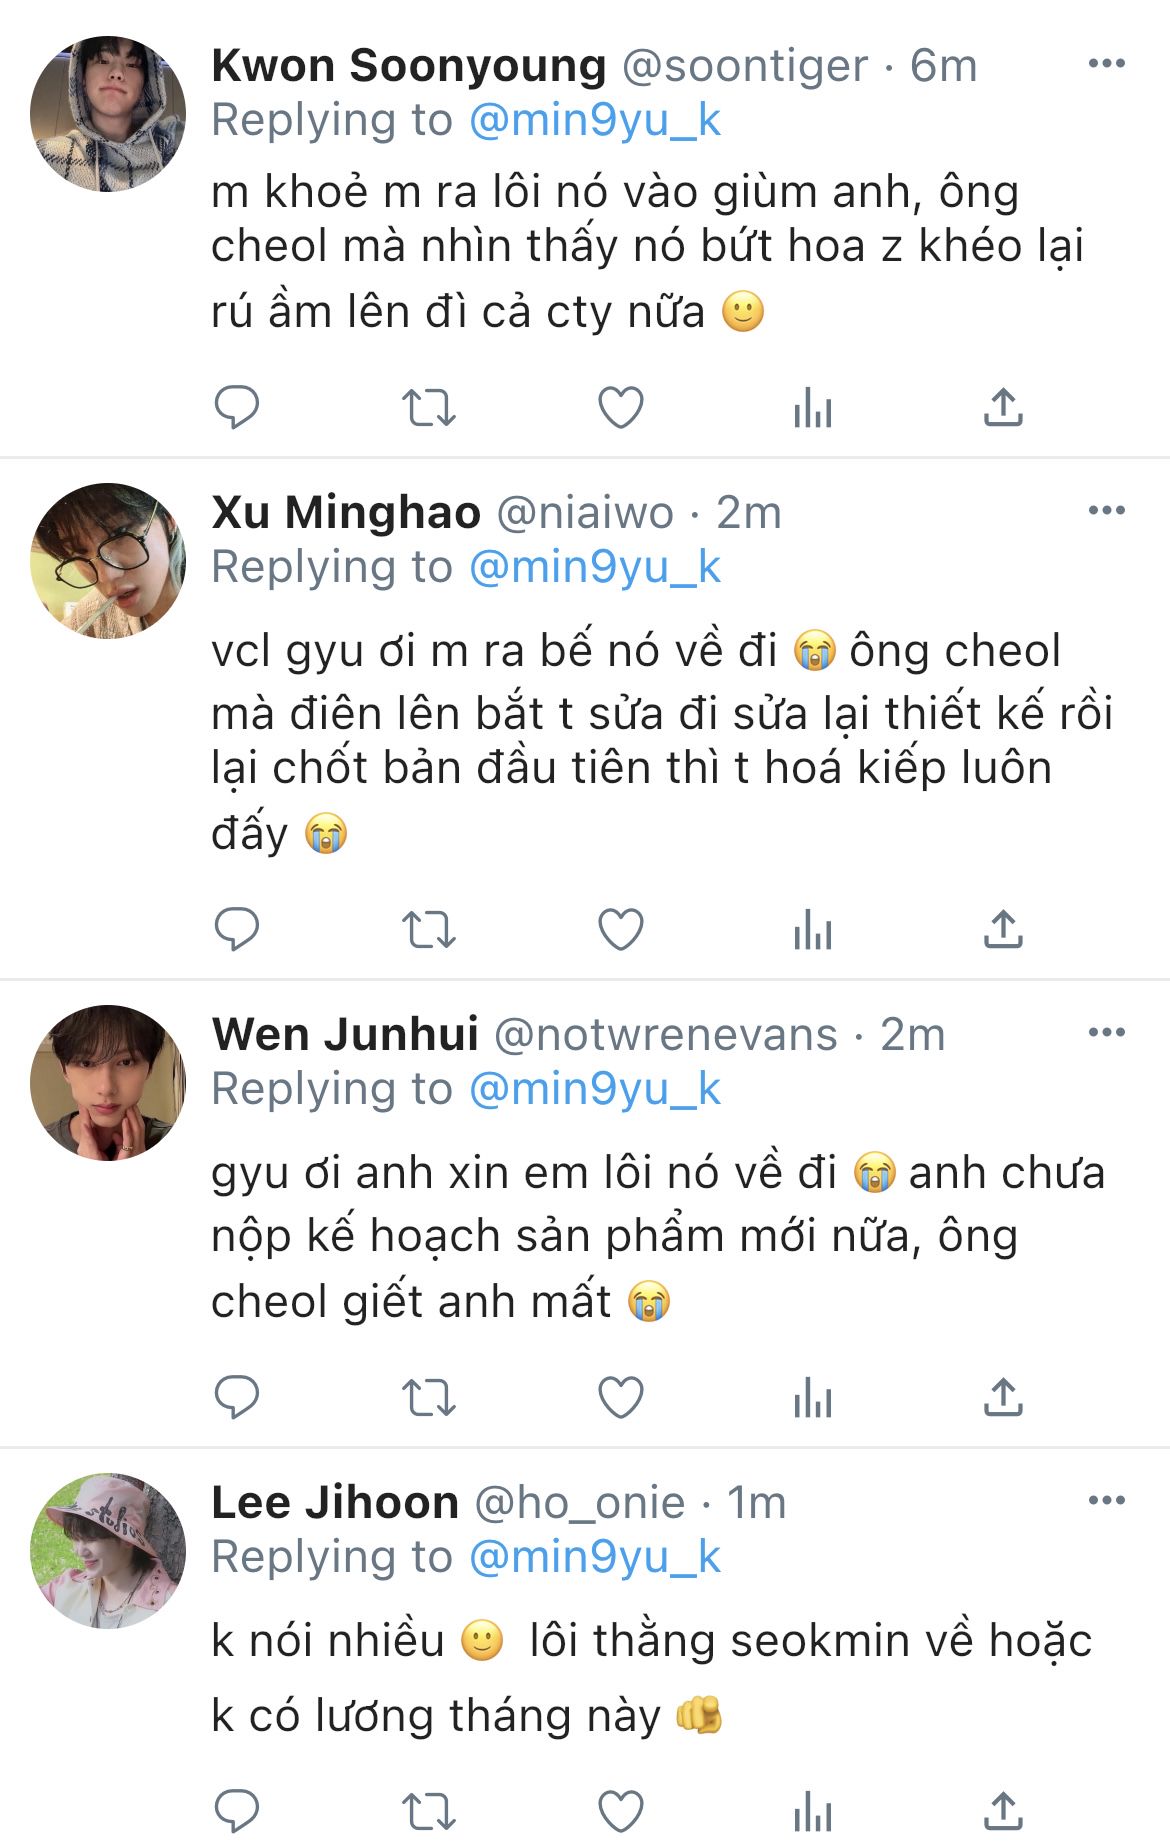Image resolution: width=1170 pixels, height=1848 pixels.
Task: Like Kwon Soonyoung's tweet
Action: [x=620, y=407]
